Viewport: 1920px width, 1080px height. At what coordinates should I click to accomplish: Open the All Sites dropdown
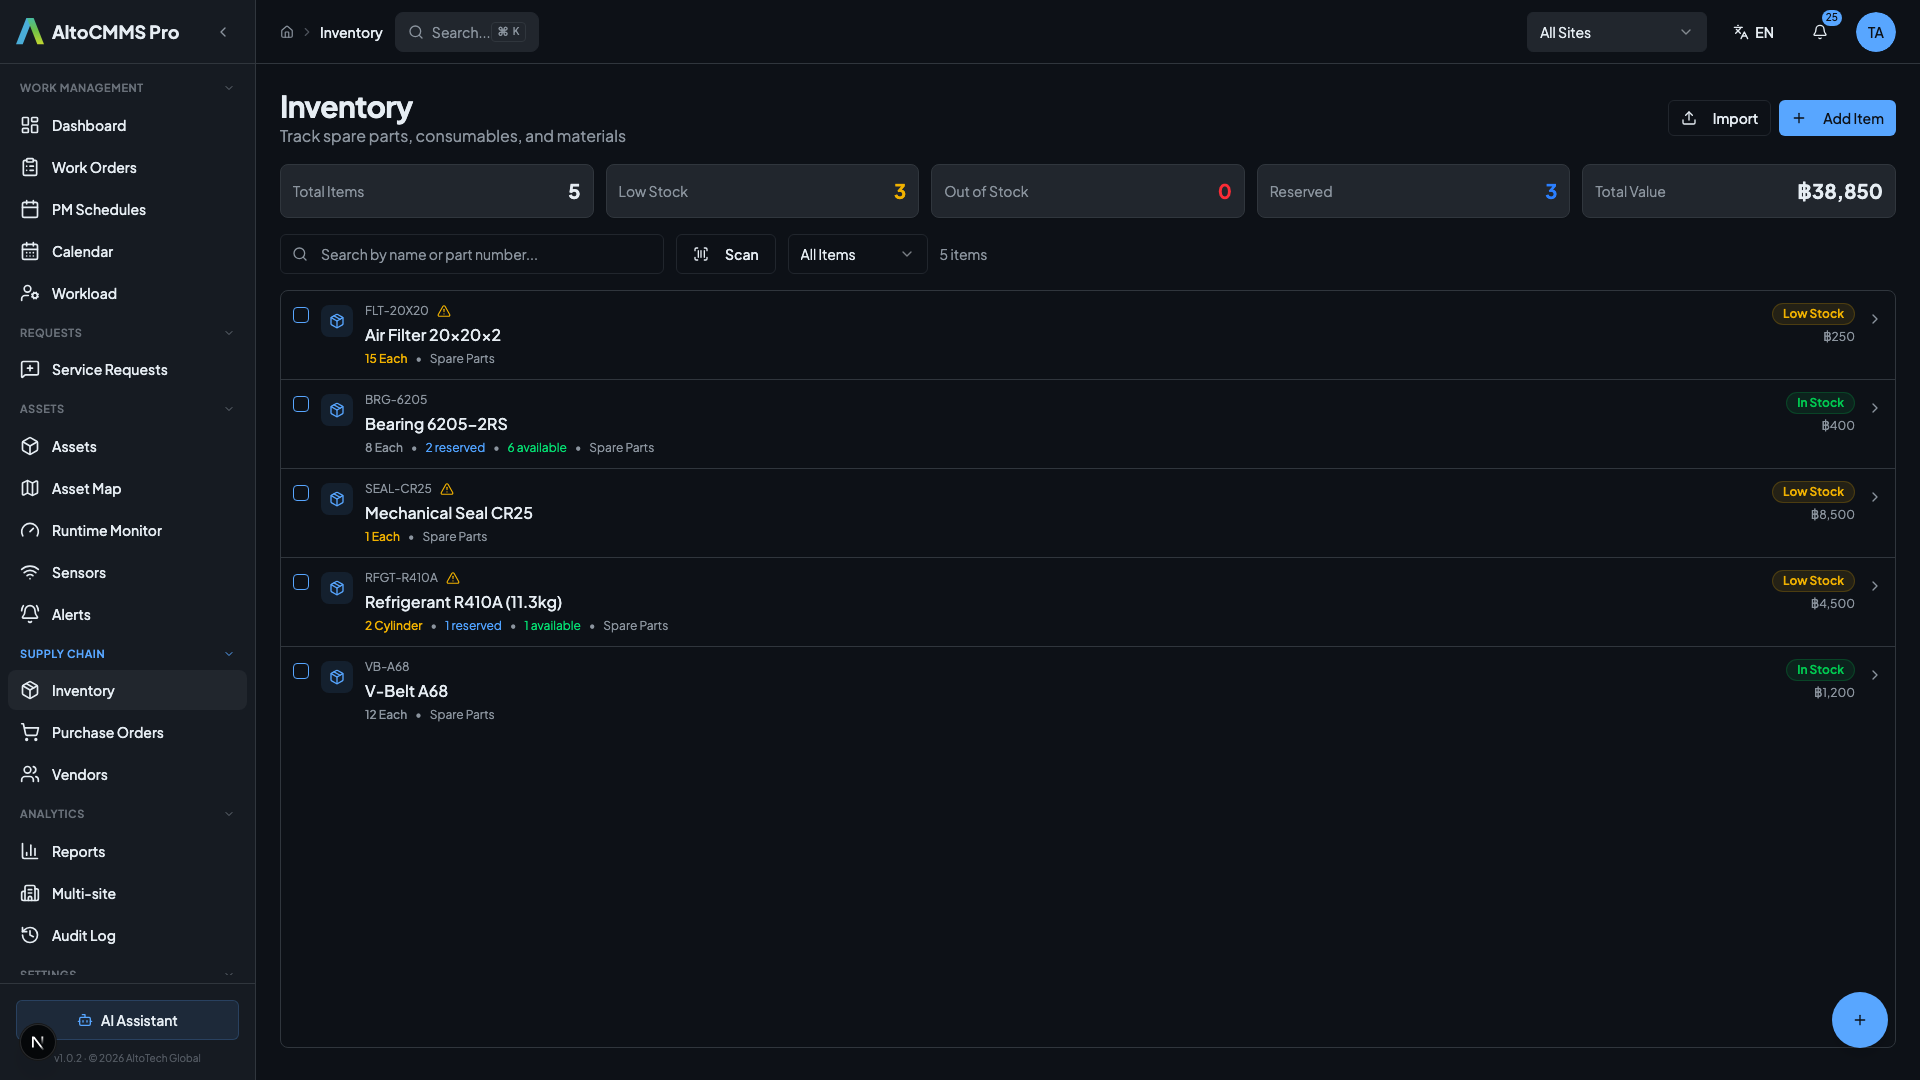tap(1615, 32)
